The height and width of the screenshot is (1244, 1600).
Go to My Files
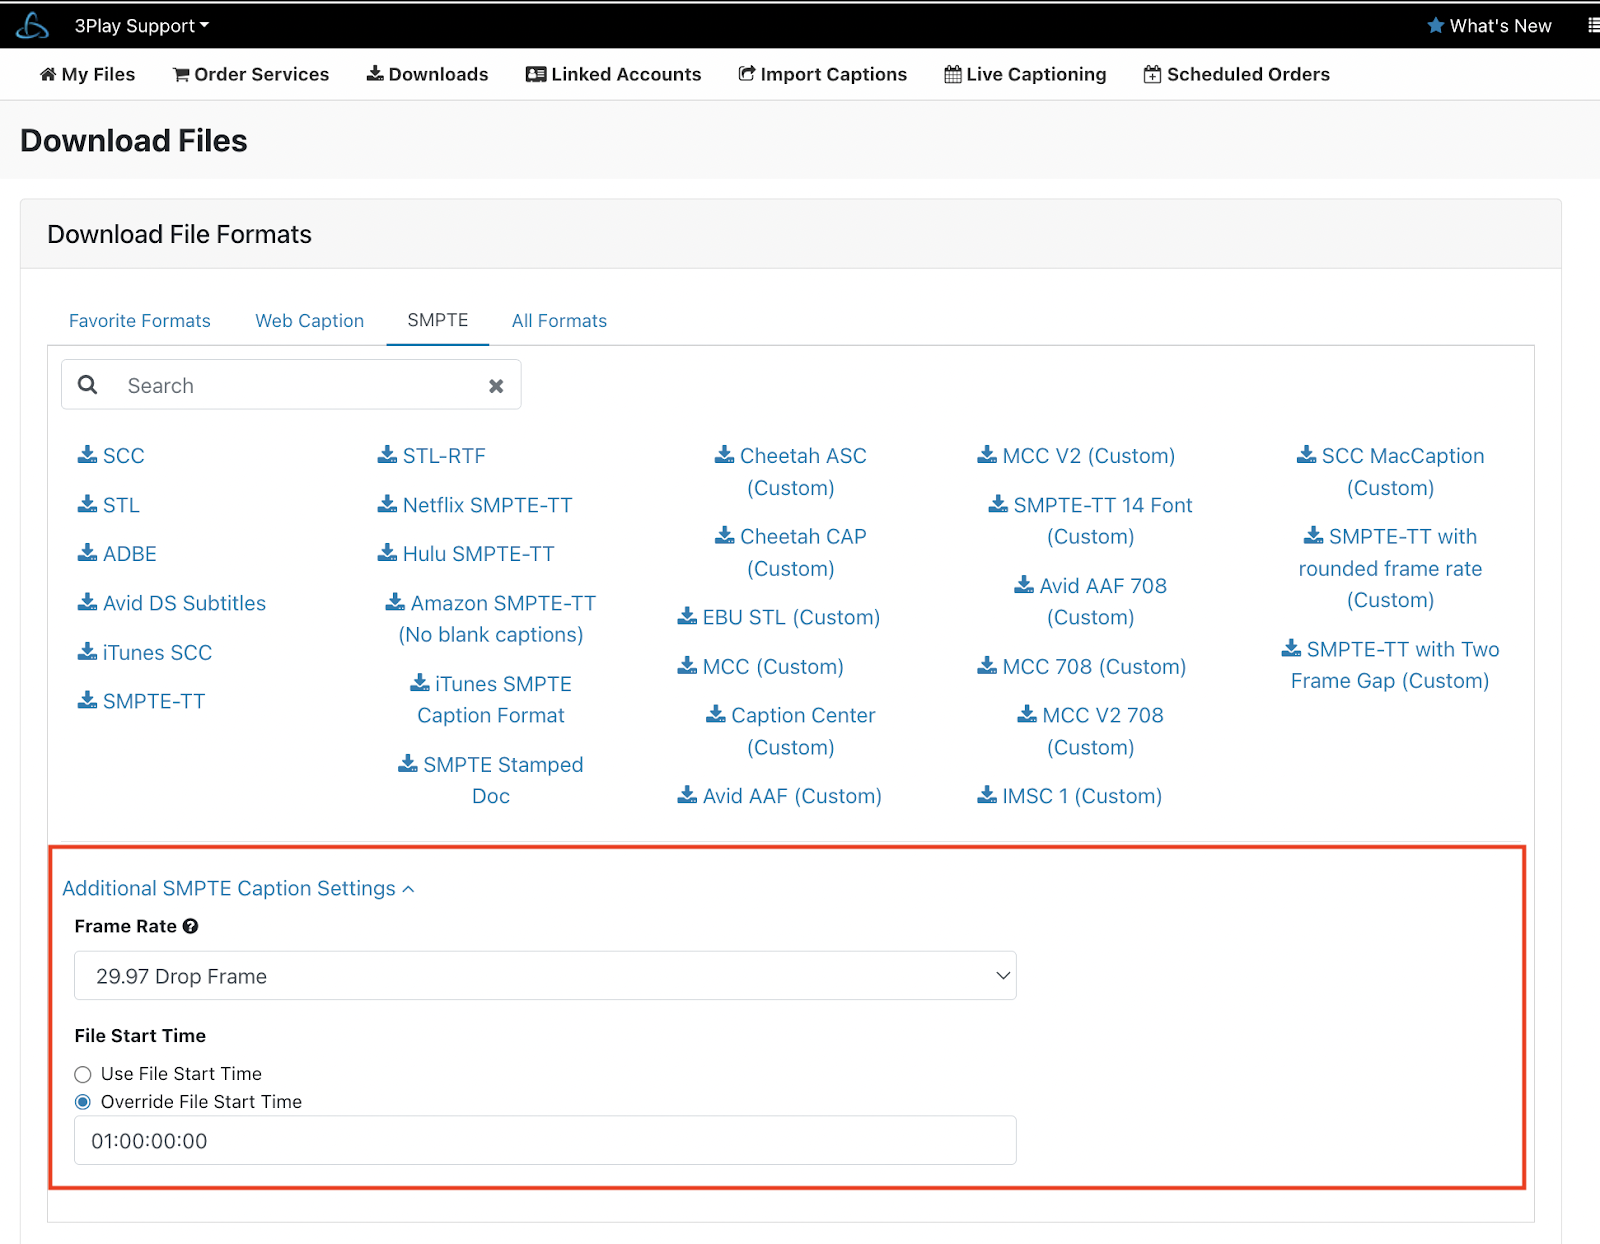(87, 74)
